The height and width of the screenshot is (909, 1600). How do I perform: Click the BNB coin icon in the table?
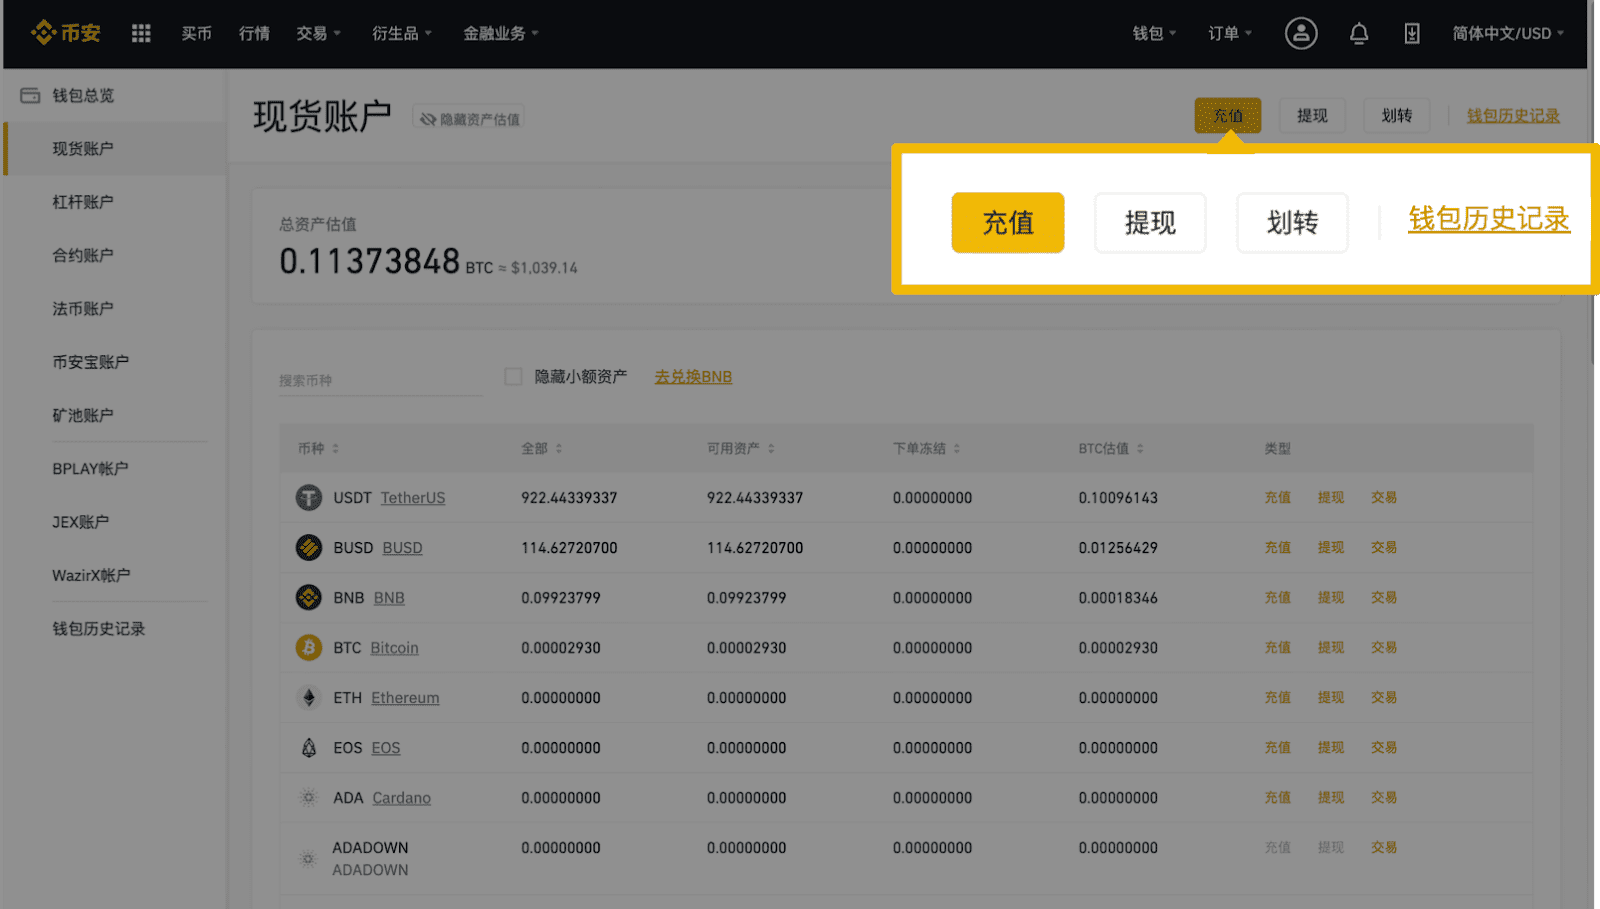(x=309, y=597)
